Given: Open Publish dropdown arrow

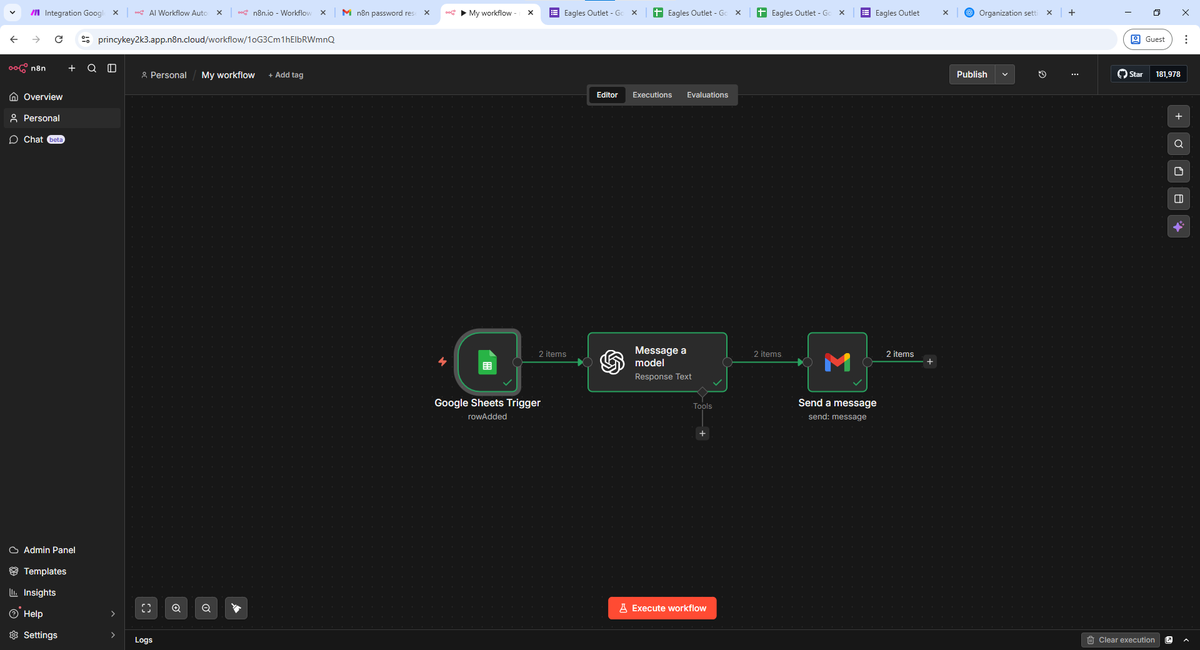Looking at the screenshot, I should point(1005,75).
